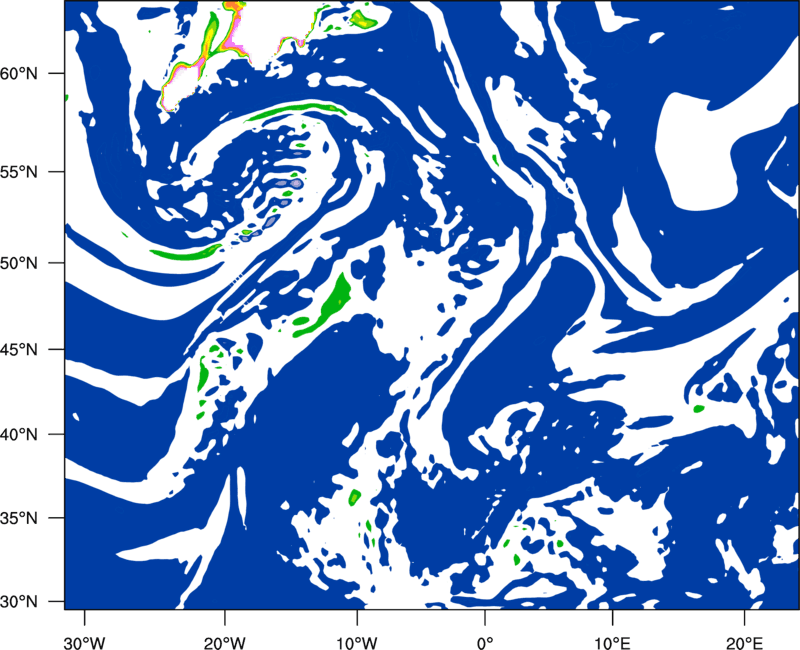
Task: Click the 10°W longitude label
Action: point(356,643)
